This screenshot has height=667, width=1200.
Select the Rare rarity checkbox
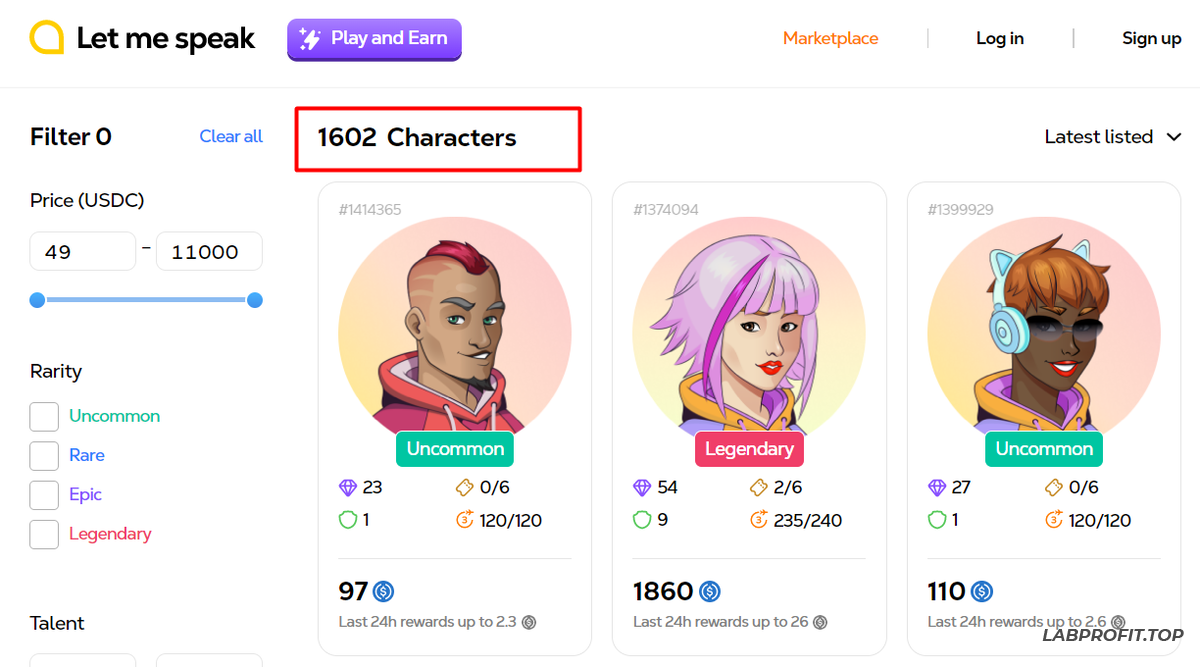[x=44, y=456]
